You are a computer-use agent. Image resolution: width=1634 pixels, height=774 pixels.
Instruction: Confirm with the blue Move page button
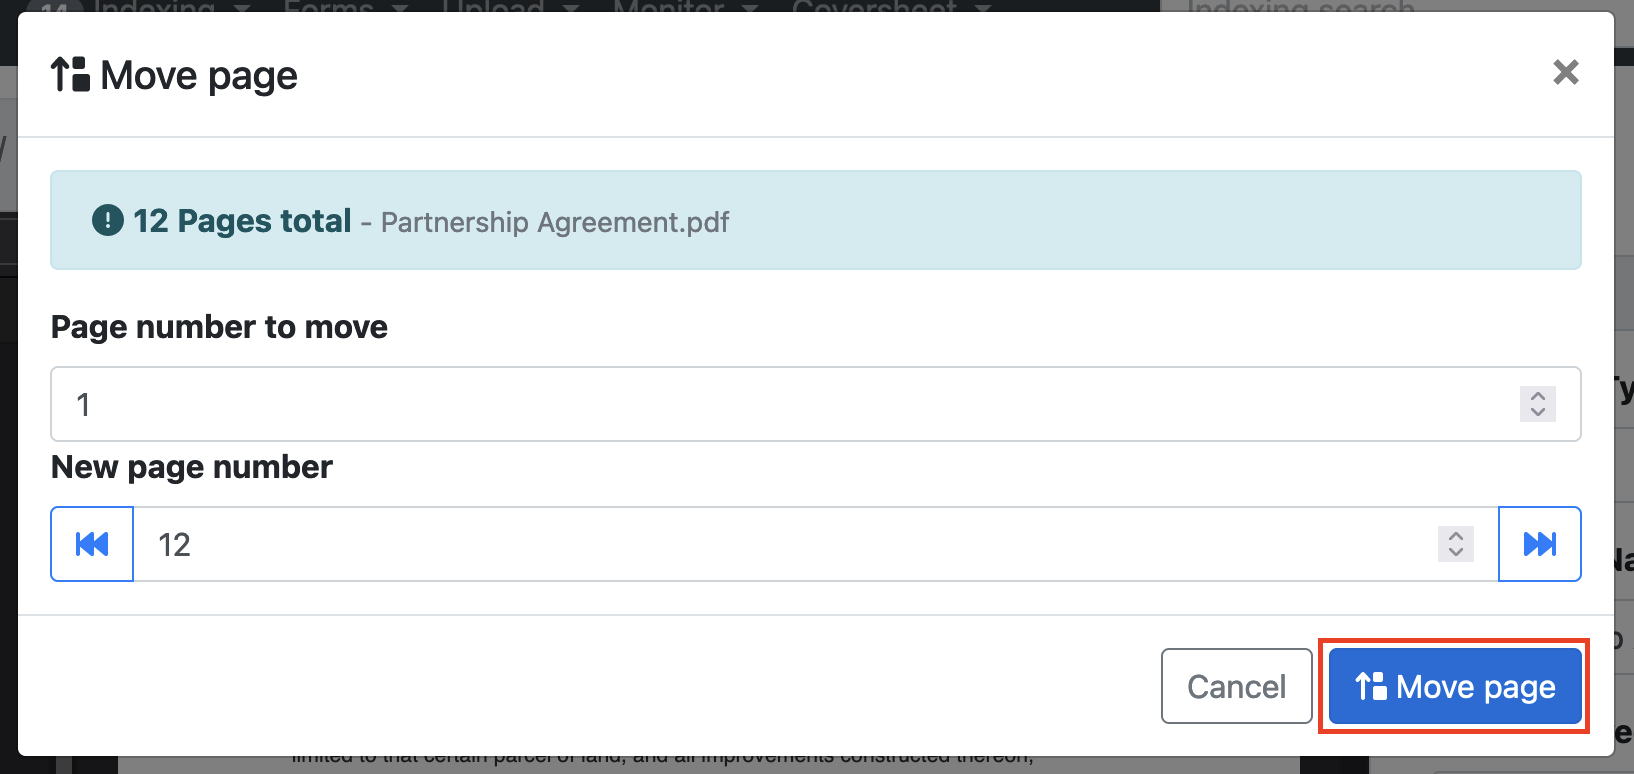coord(1455,687)
